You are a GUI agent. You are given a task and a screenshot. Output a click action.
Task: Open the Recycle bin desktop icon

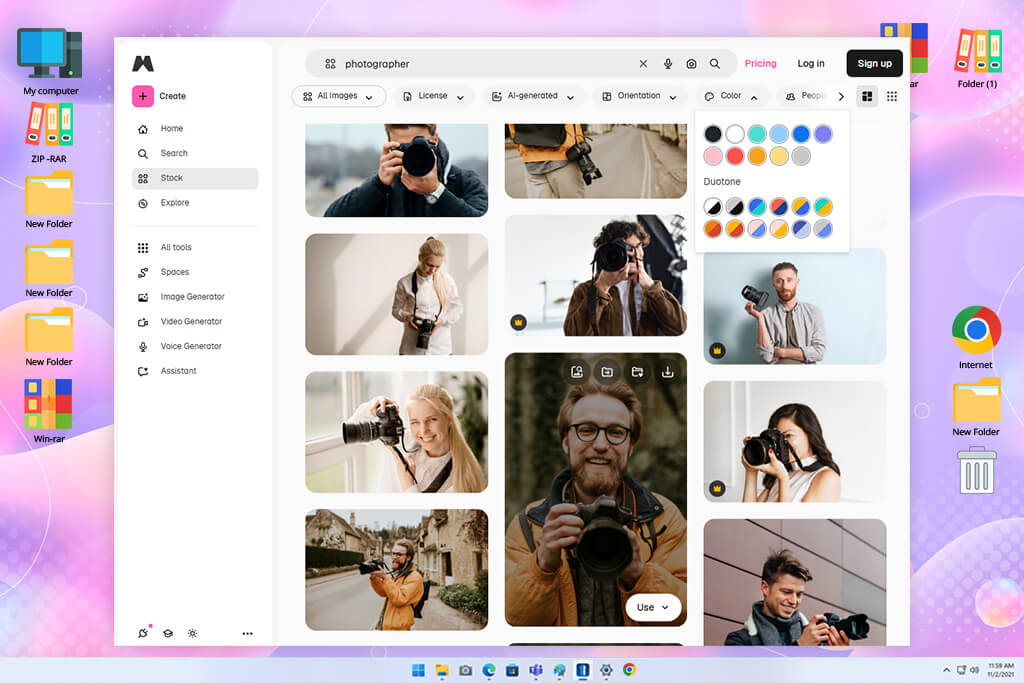tap(976, 470)
